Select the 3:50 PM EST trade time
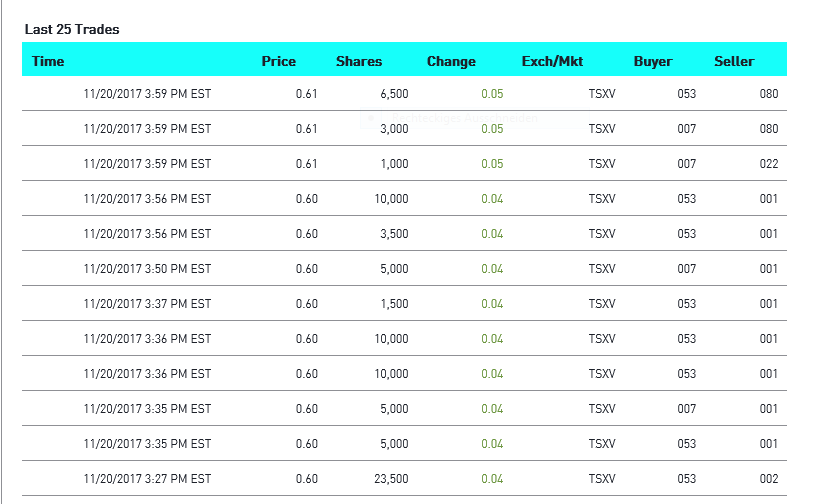816x504 pixels. point(147,269)
